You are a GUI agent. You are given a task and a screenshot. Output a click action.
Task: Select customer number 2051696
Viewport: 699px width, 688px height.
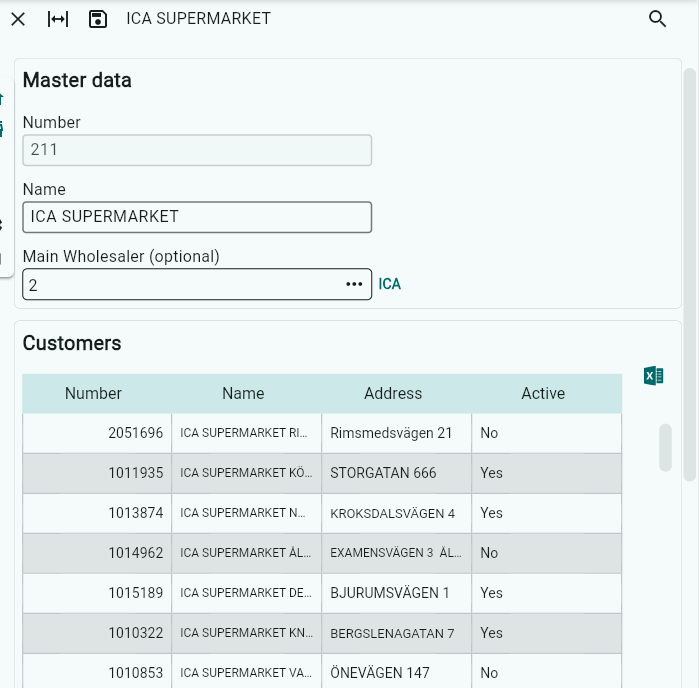(x=136, y=433)
